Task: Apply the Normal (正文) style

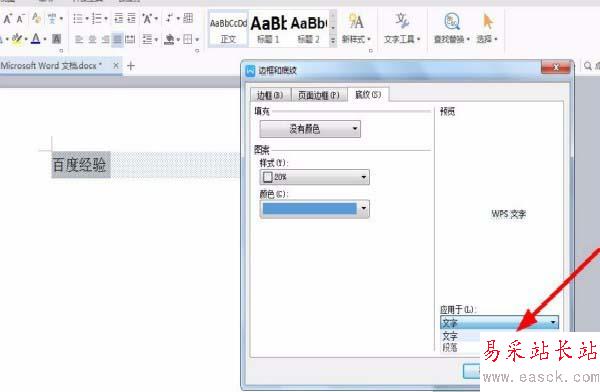Action: (228, 29)
